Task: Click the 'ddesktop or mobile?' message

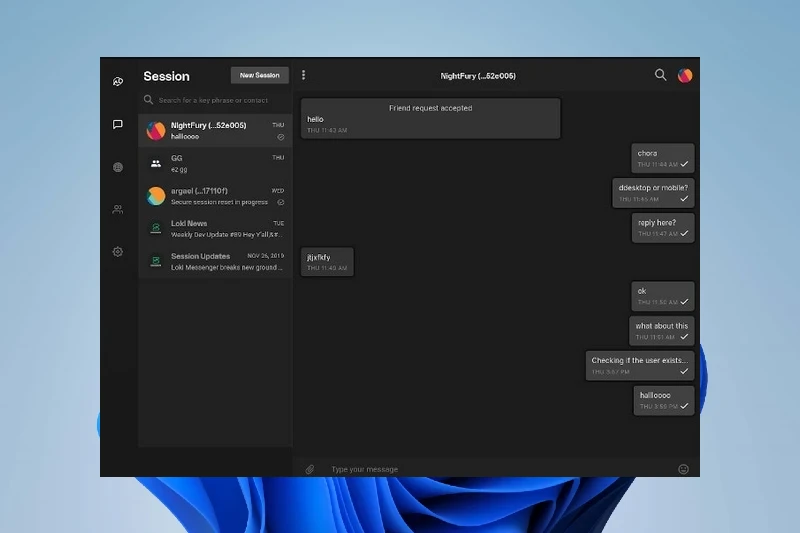Action: 653,193
